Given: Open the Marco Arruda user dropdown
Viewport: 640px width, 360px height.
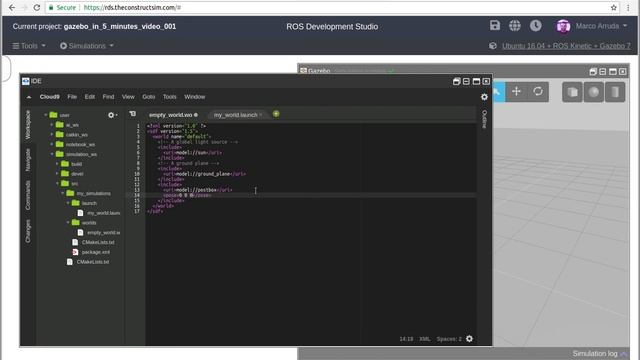Looking at the screenshot, I should pyautogui.click(x=601, y=26).
